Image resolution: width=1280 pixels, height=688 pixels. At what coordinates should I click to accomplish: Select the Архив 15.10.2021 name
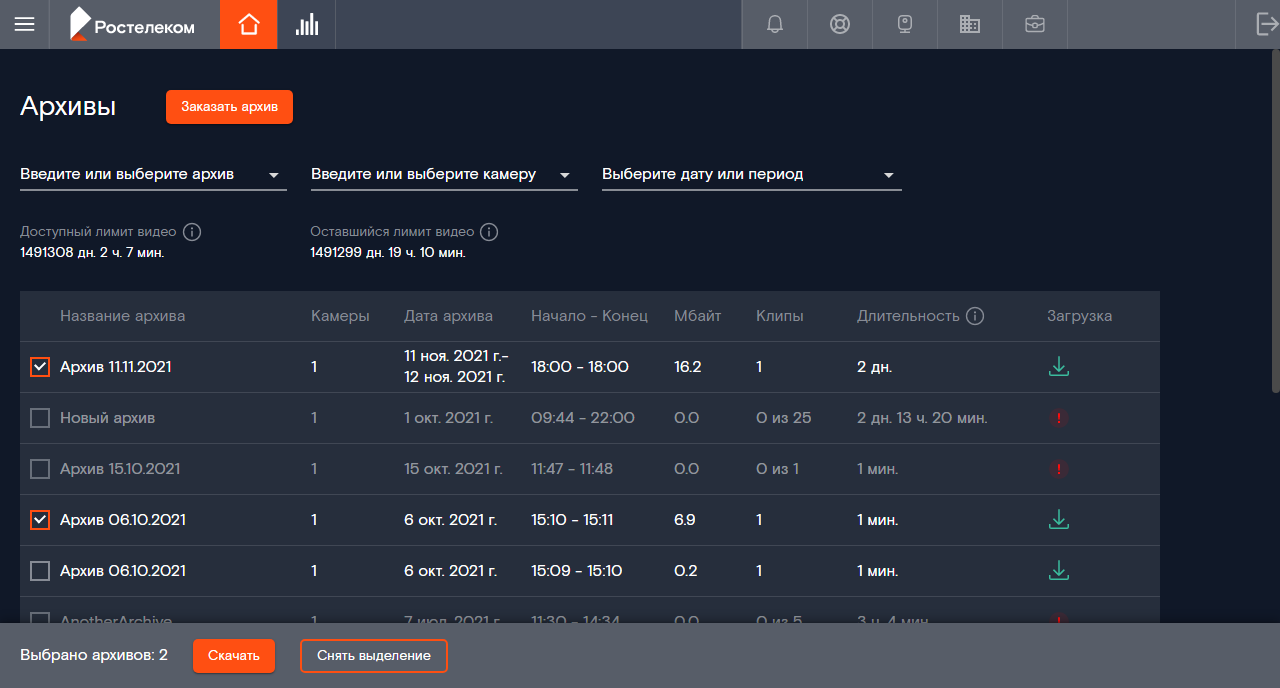120,469
